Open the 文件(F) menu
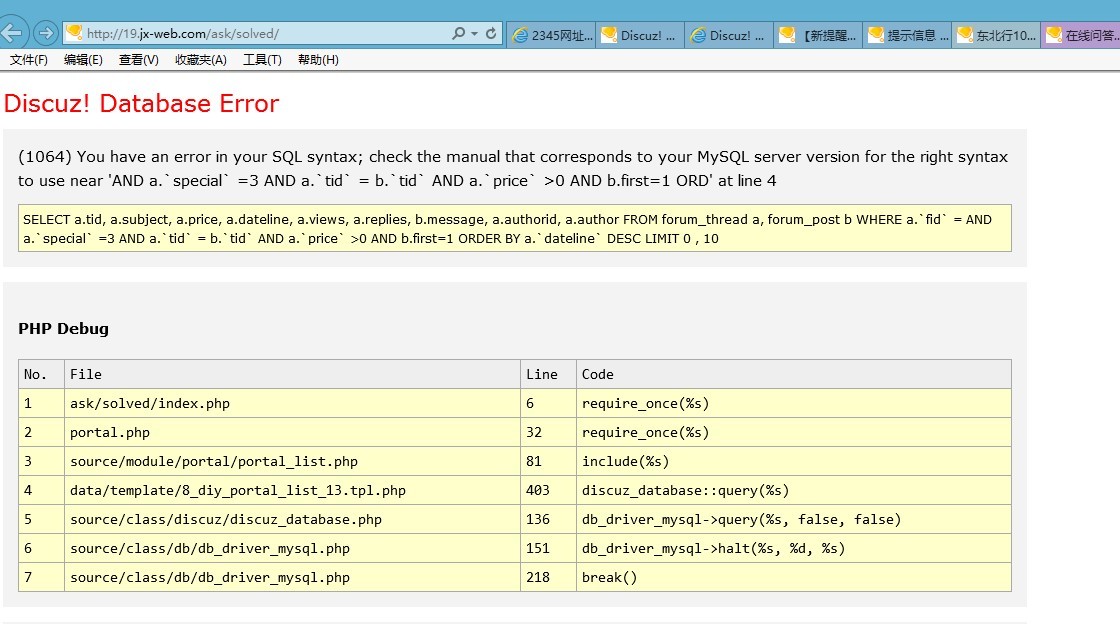Viewport: 1120px width, 624px height. (x=29, y=60)
